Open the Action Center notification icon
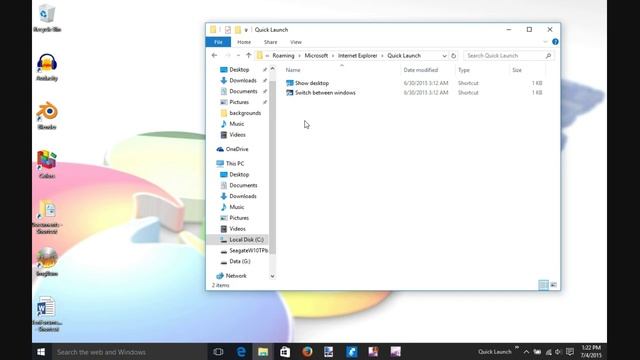The width and height of the screenshot is (640, 360). 570,352
